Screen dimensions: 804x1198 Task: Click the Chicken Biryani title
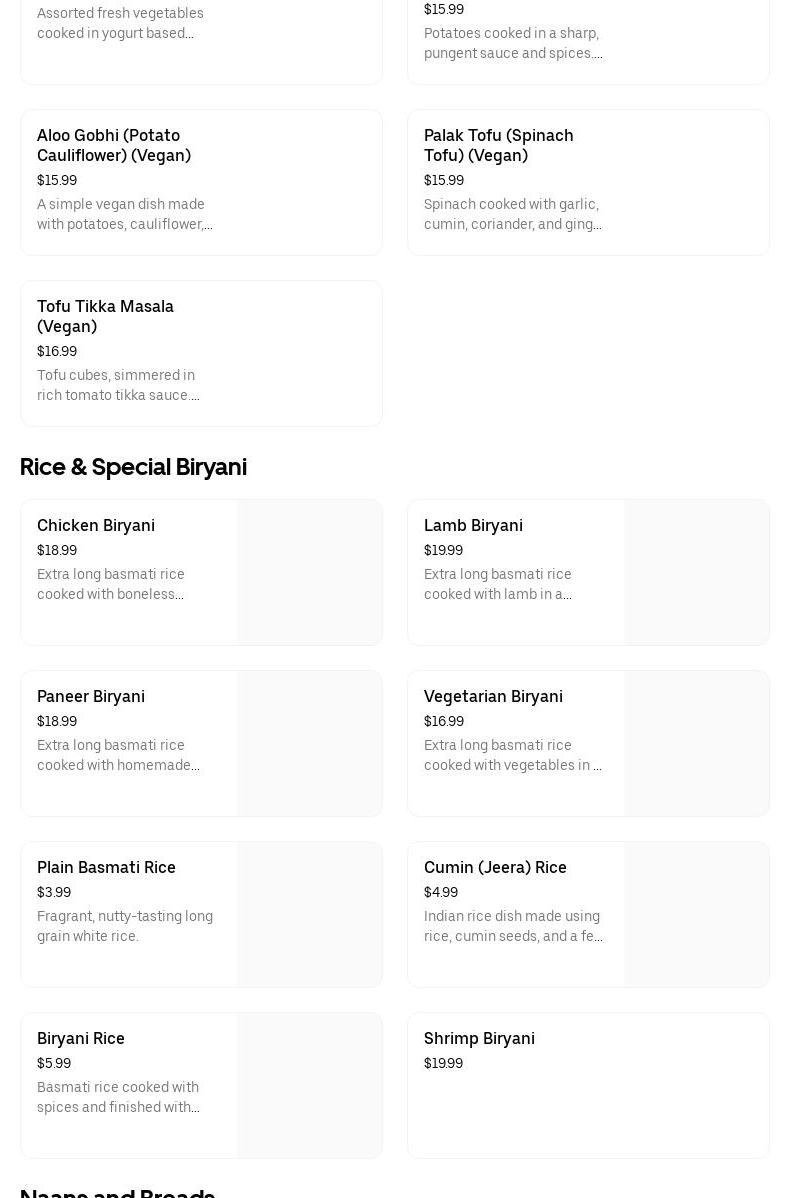(x=96, y=525)
